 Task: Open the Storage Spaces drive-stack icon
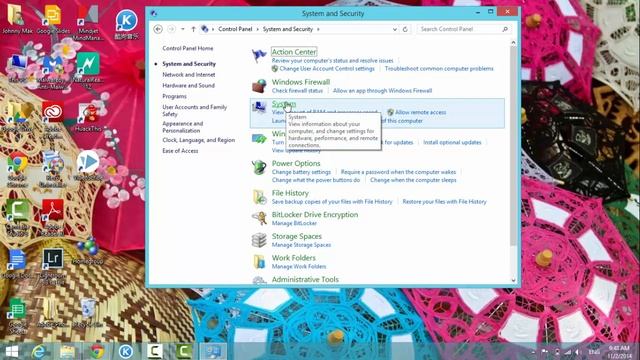259,240
